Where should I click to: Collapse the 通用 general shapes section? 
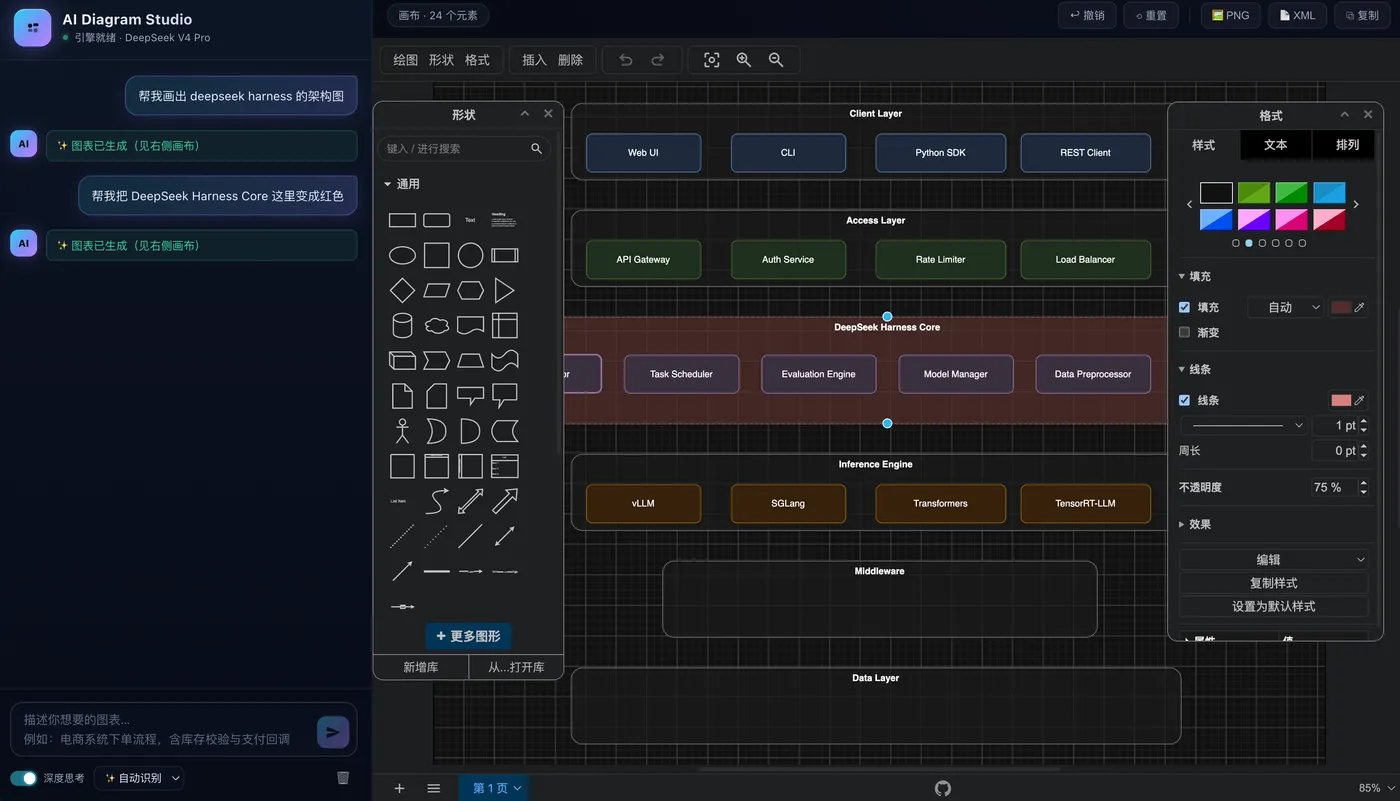402,184
